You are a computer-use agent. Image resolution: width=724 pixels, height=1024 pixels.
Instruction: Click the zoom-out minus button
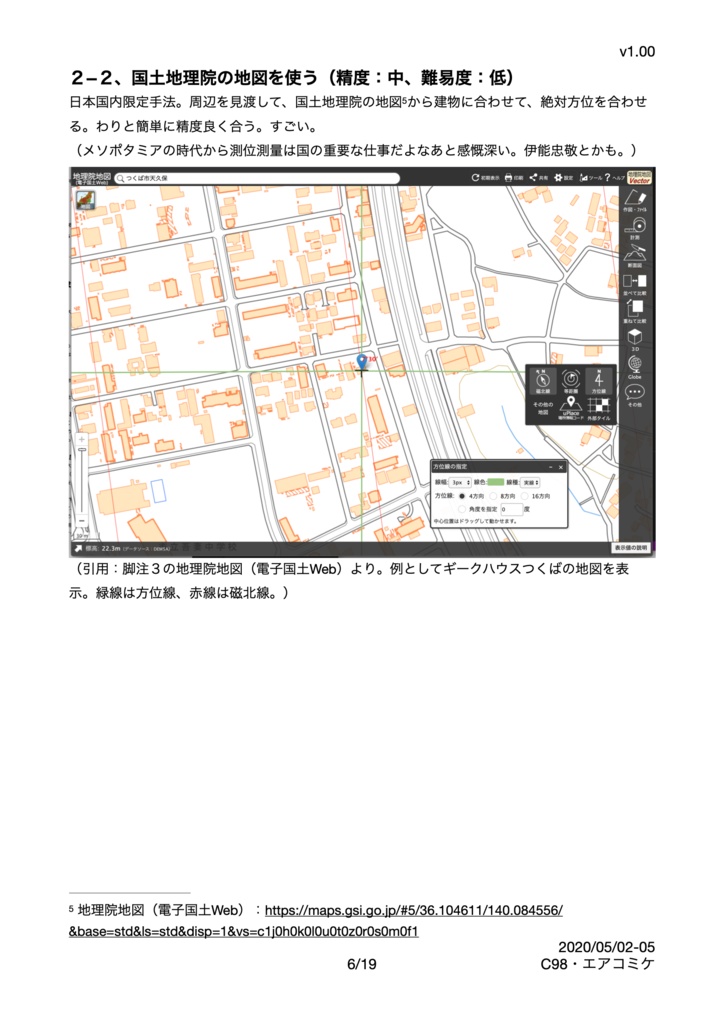(x=82, y=520)
